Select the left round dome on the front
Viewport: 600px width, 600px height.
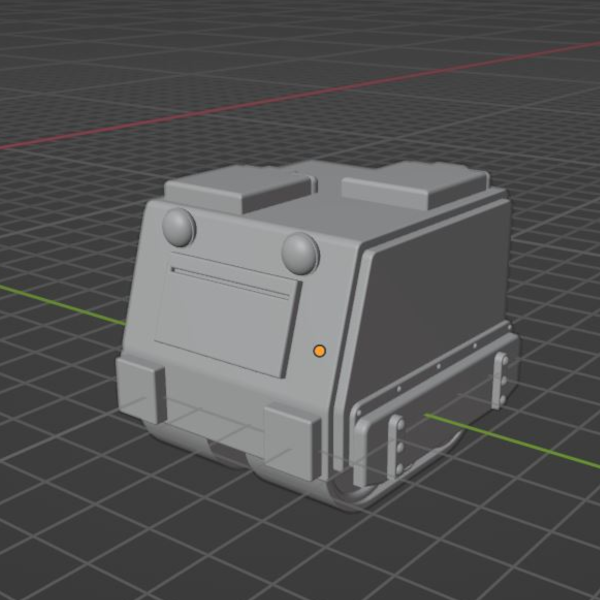pyautogui.click(x=179, y=227)
